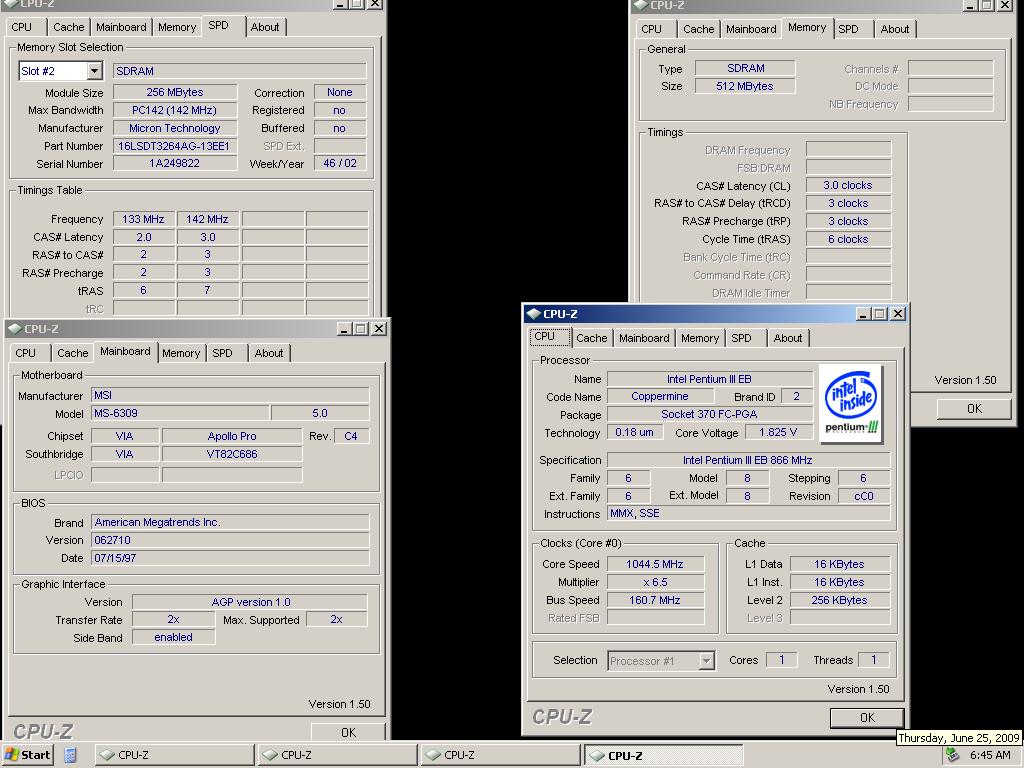Select Memory tab in the SPD window
This screenshot has height=768, width=1024.
[x=176, y=27]
